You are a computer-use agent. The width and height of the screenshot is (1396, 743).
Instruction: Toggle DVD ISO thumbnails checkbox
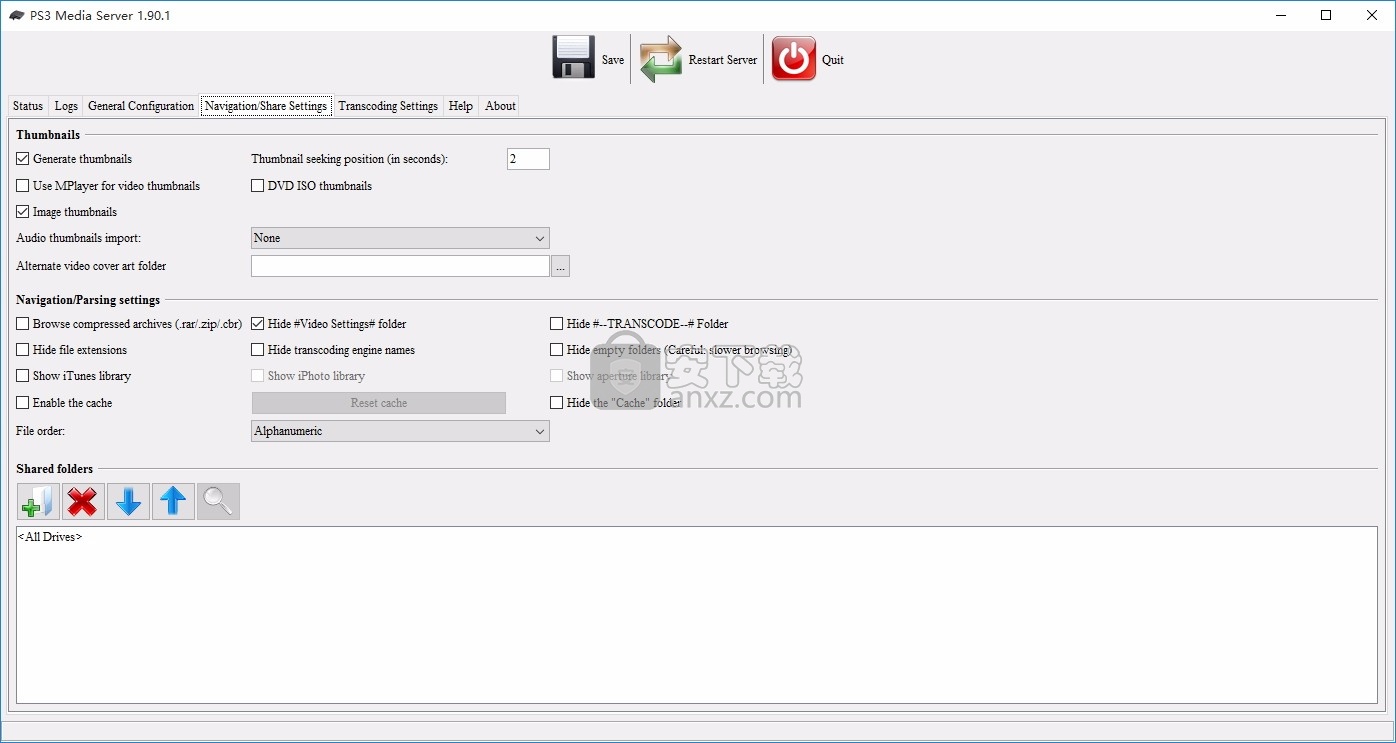258,186
